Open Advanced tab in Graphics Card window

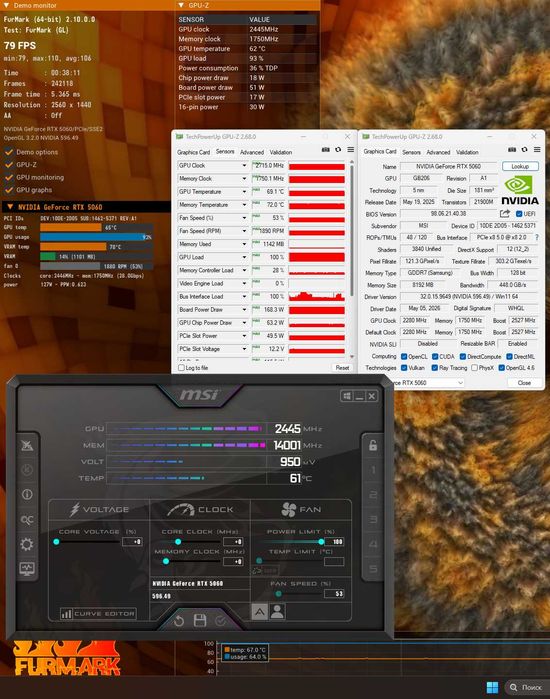(x=438, y=152)
